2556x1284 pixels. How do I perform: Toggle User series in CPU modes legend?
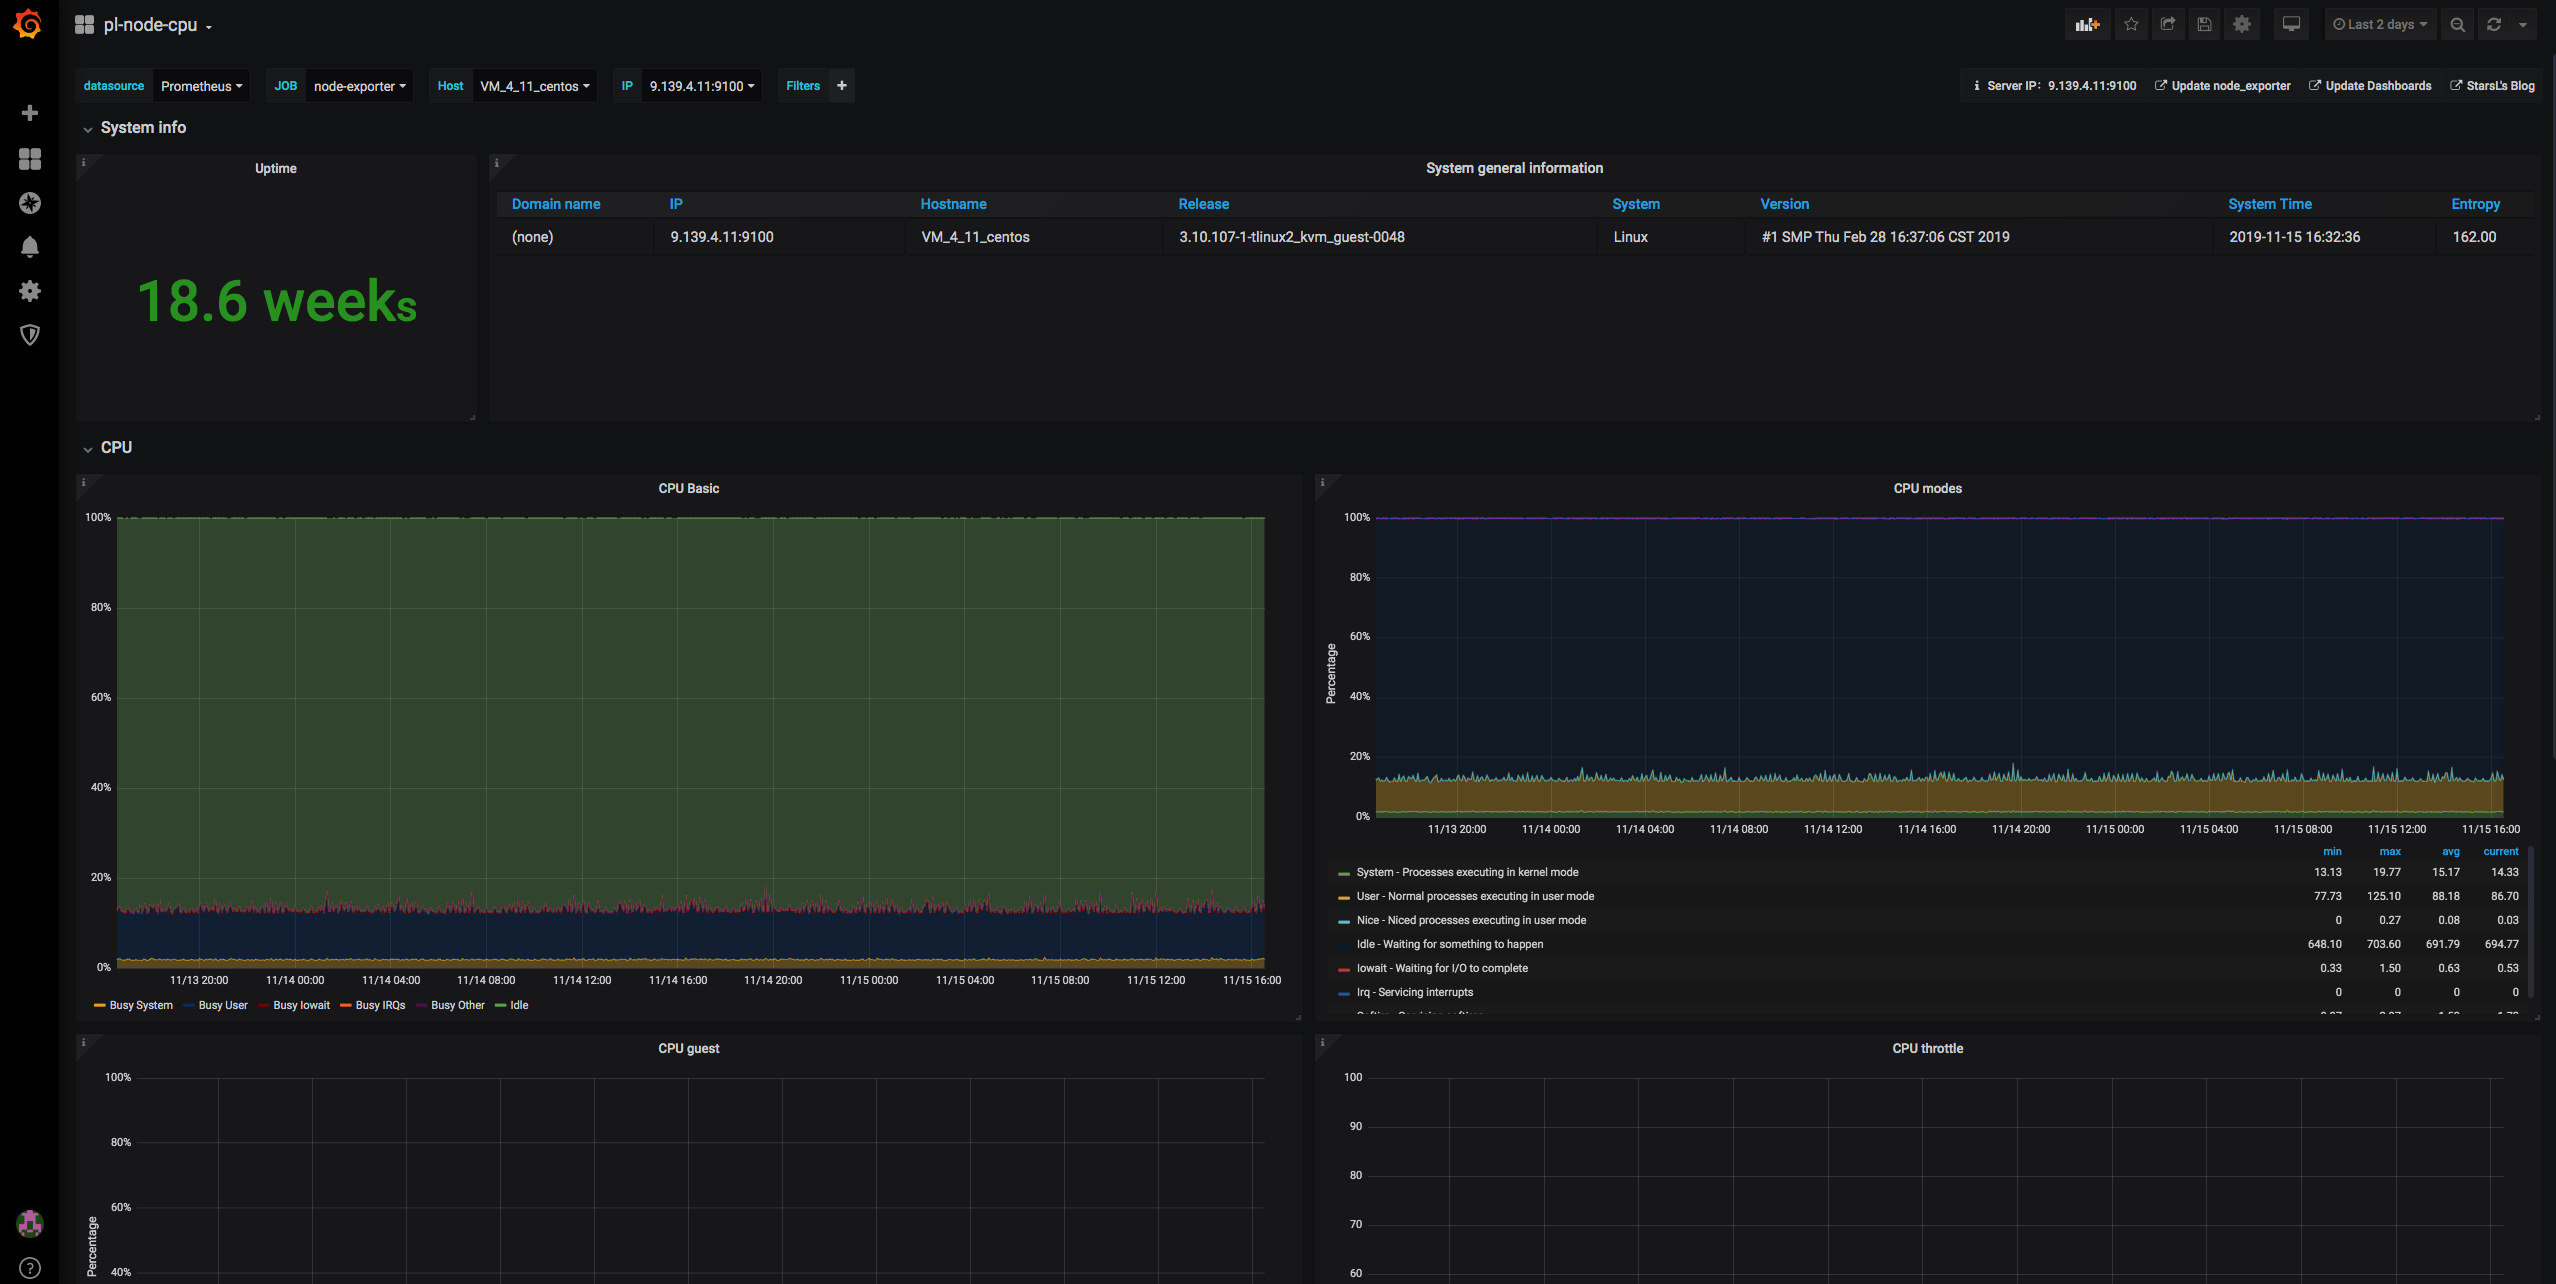tap(1474, 896)
